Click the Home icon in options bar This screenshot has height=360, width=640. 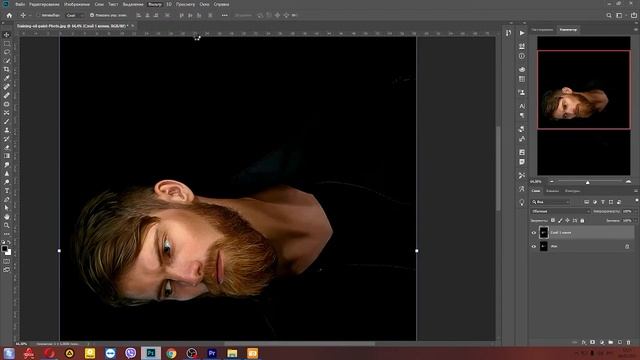pyautogui.click(x=9, y=15)
